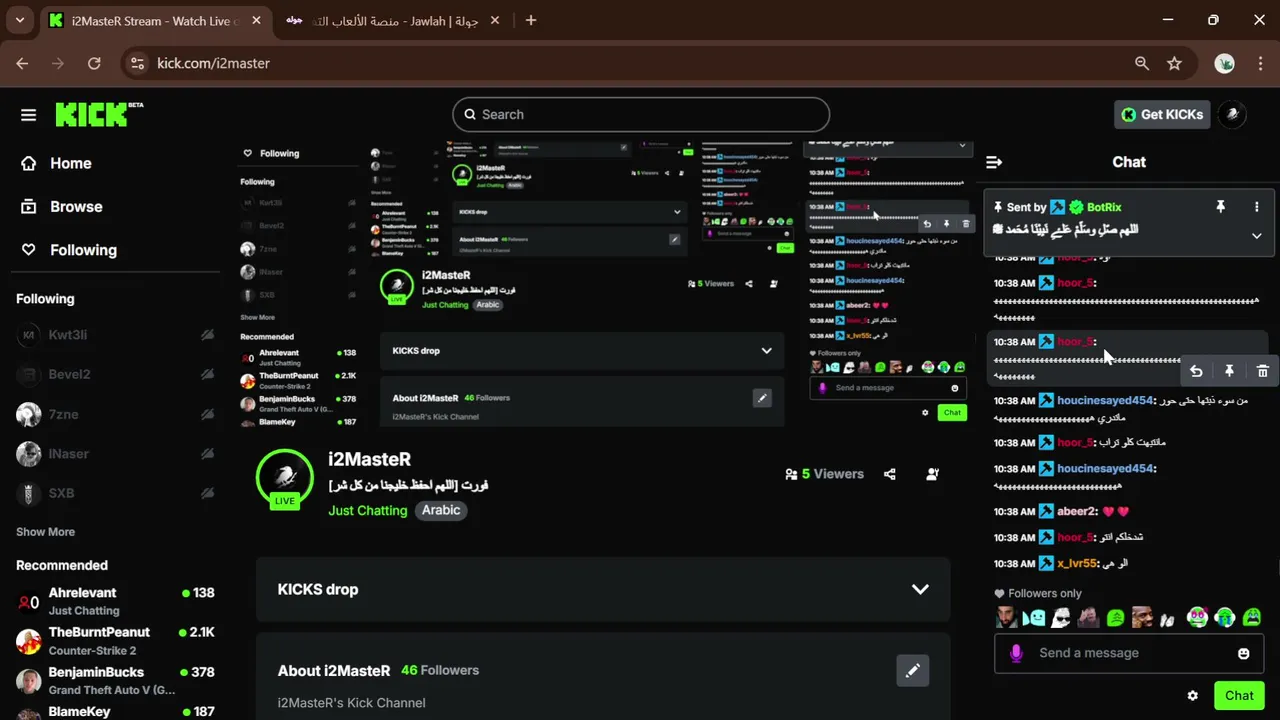Toggle notifications for followed channel Kwt3li
Screen dimensions: 1280x720
[207, 335]
